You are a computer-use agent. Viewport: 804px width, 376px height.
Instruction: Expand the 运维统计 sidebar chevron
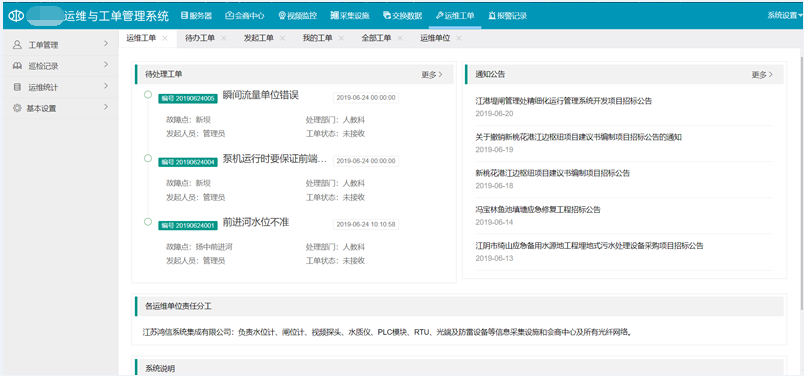tap(106, 87)
